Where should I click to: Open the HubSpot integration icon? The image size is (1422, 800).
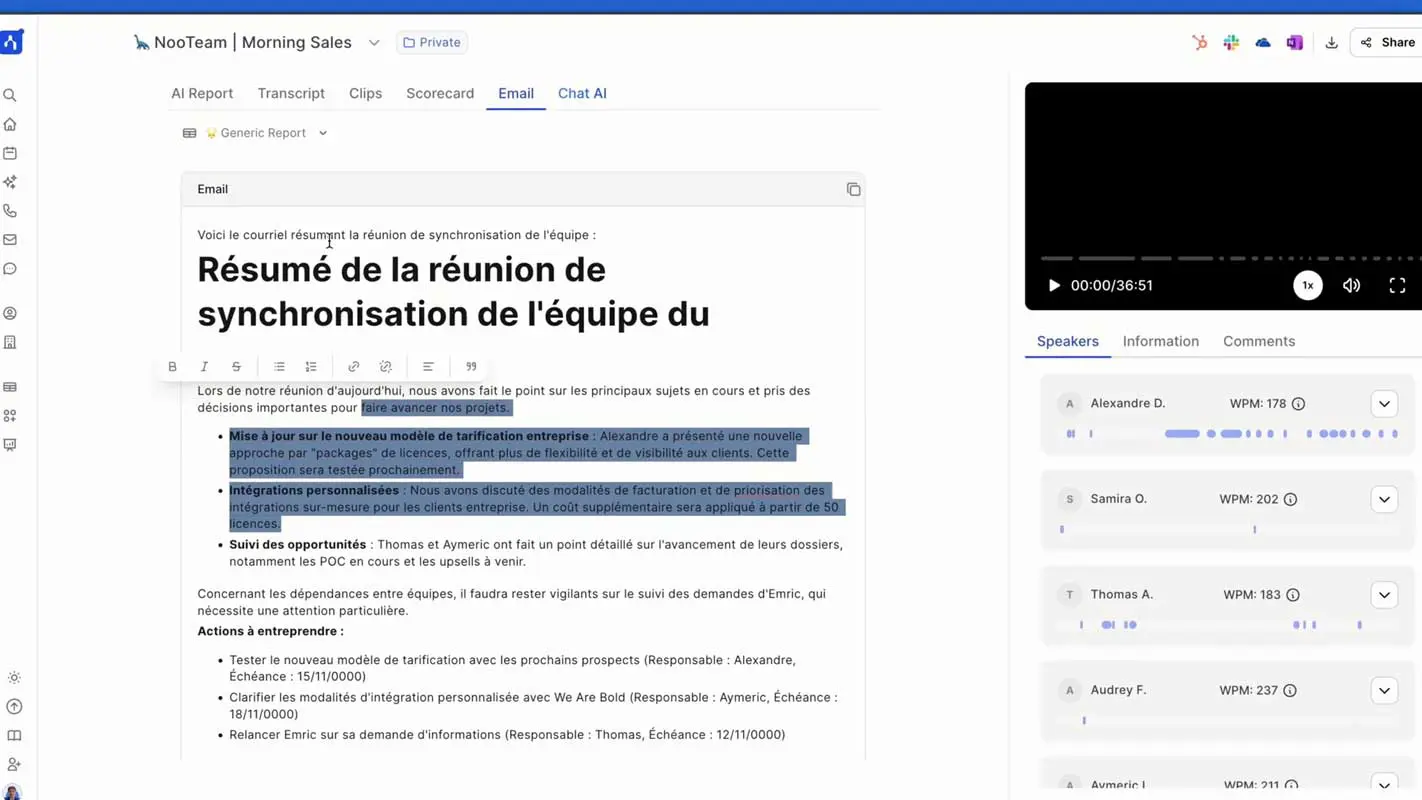click(1199, 43)
